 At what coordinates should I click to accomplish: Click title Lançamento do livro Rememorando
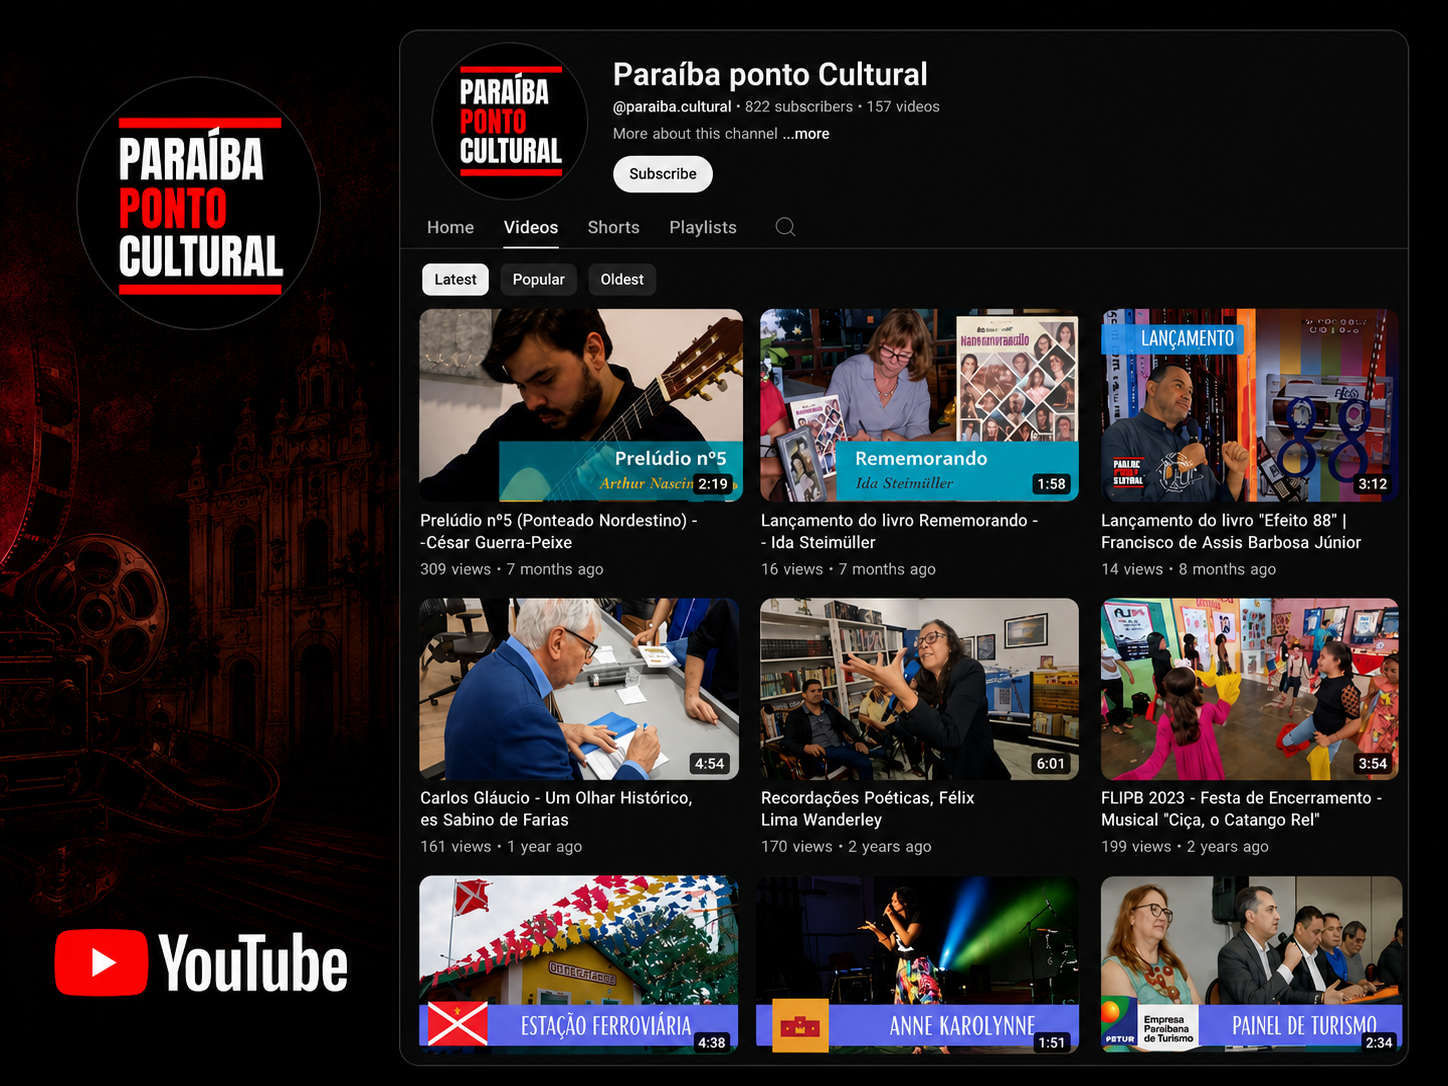click(x=899, y=531)
